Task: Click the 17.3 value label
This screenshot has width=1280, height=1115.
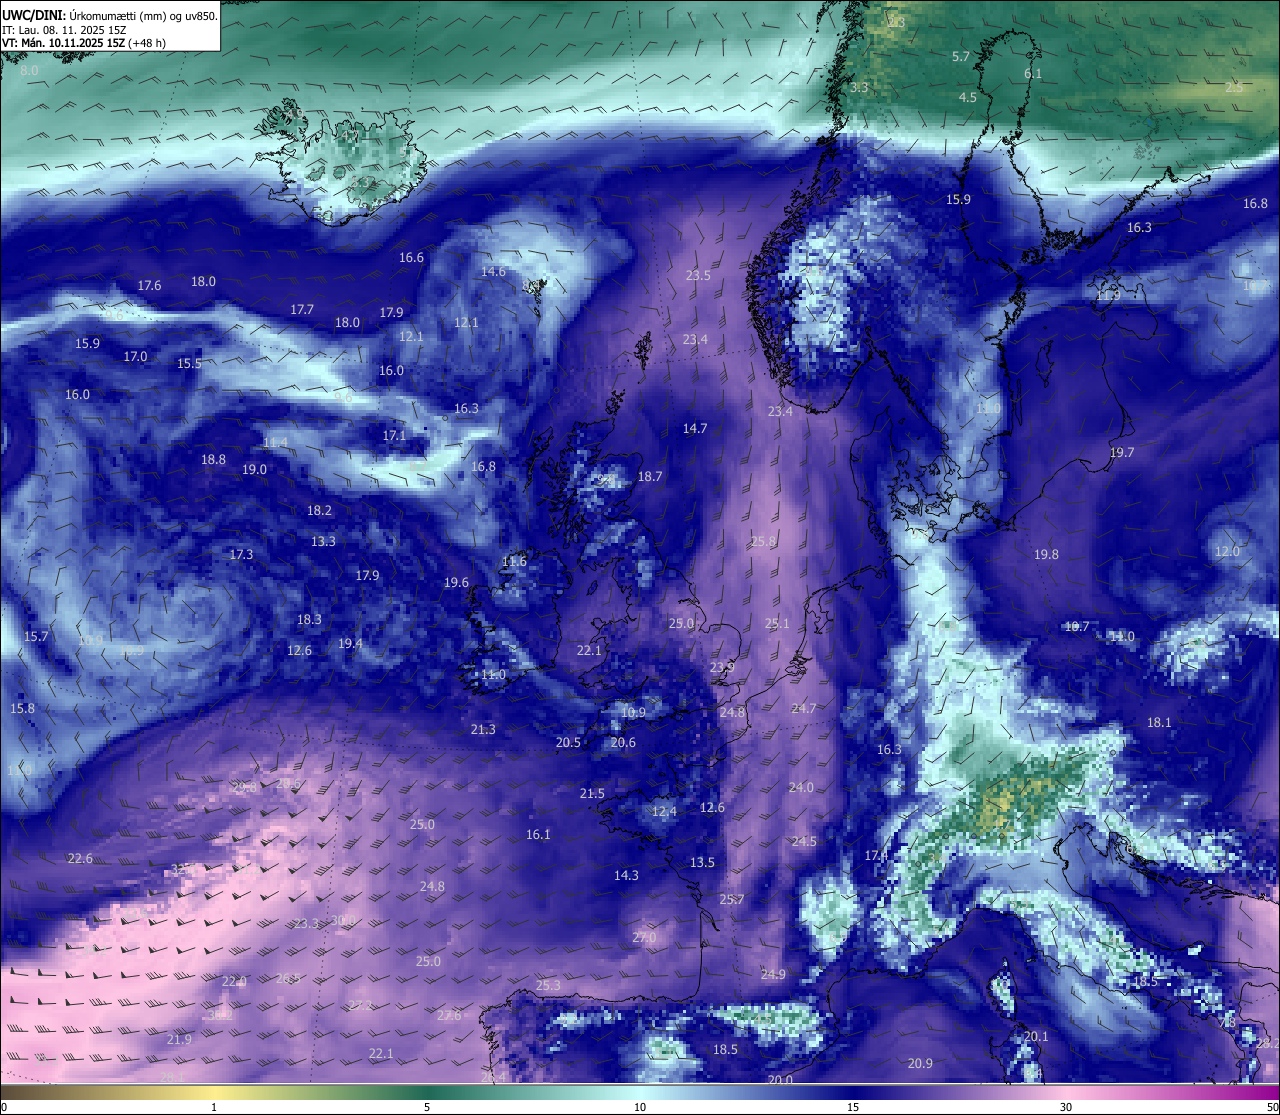Action: tap(241, 554)
